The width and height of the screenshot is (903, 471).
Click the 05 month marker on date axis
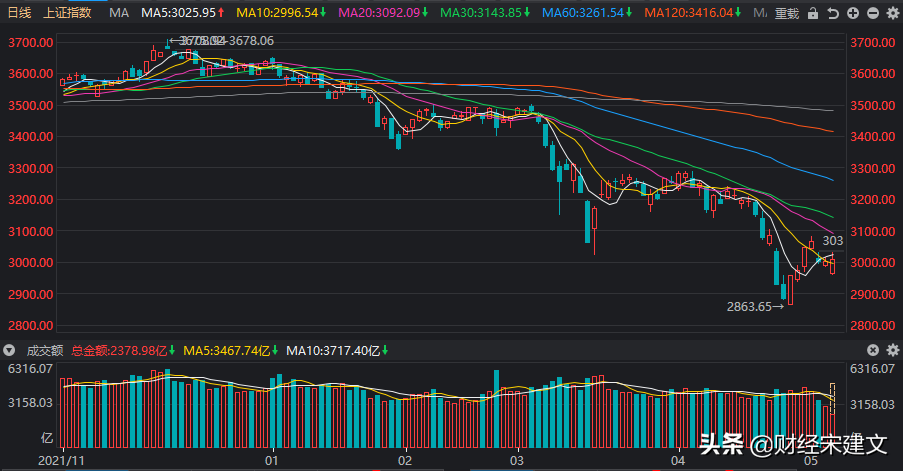tap(810, 461)
